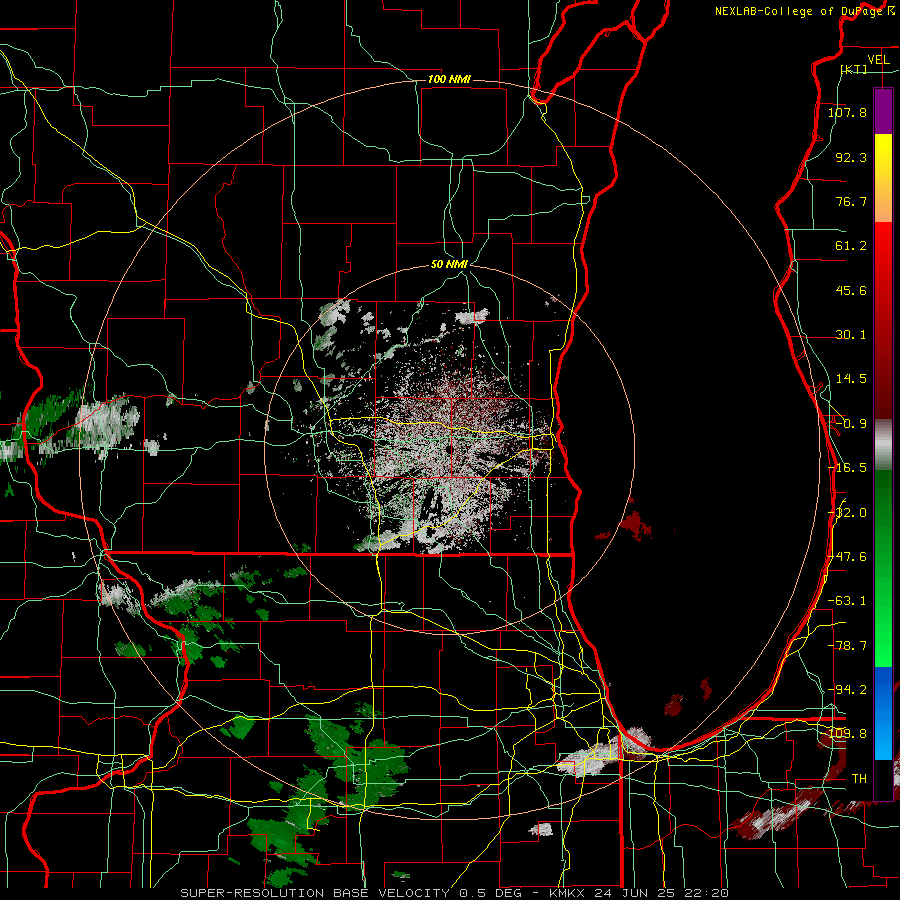Pick the green segment of color bar
This screenshot has width=900, height=900.
click(x=883, y=568)
